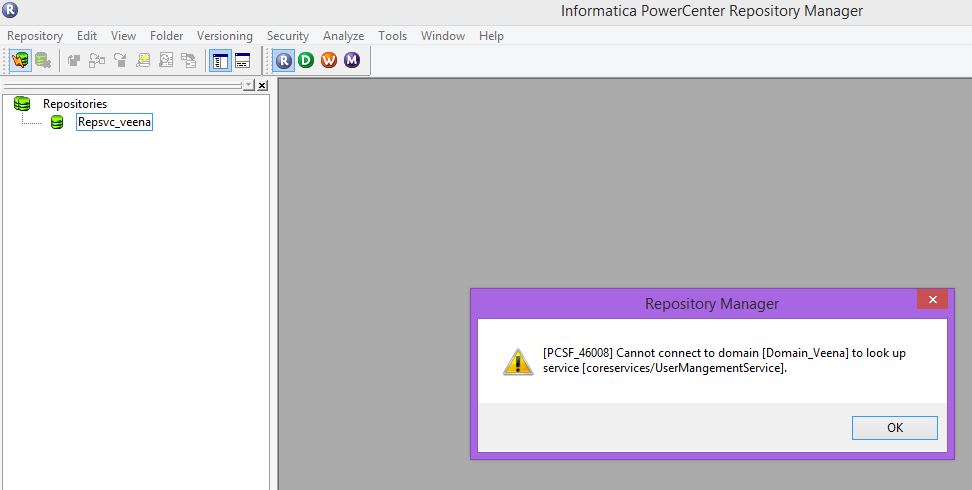Toggle the Output window view icon
This screenshot has height=490, width=972.
242,60
